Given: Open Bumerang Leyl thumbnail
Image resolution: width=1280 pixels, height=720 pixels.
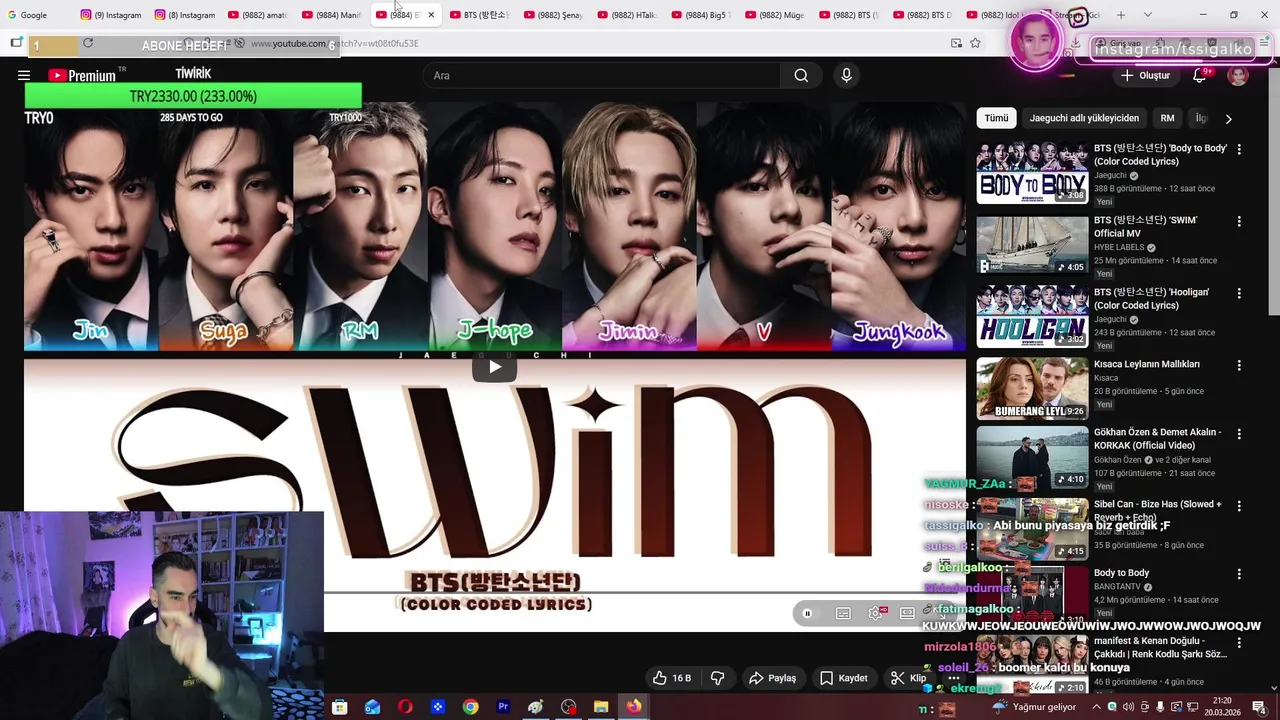Looking at the screenshot, I should coord(1032,388).
